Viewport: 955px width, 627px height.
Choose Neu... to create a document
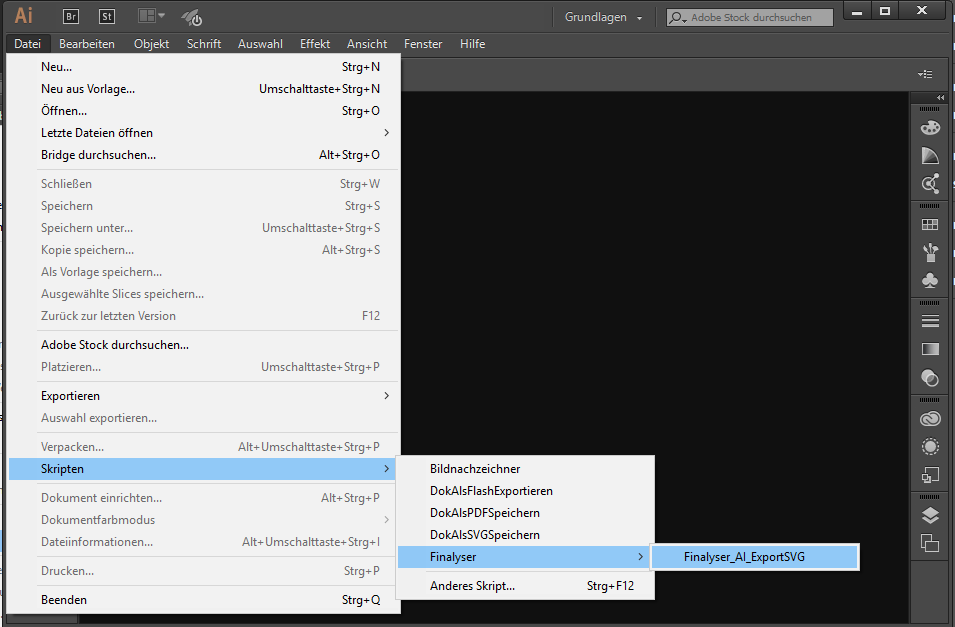pyautogui.click(x=203, y=67)
